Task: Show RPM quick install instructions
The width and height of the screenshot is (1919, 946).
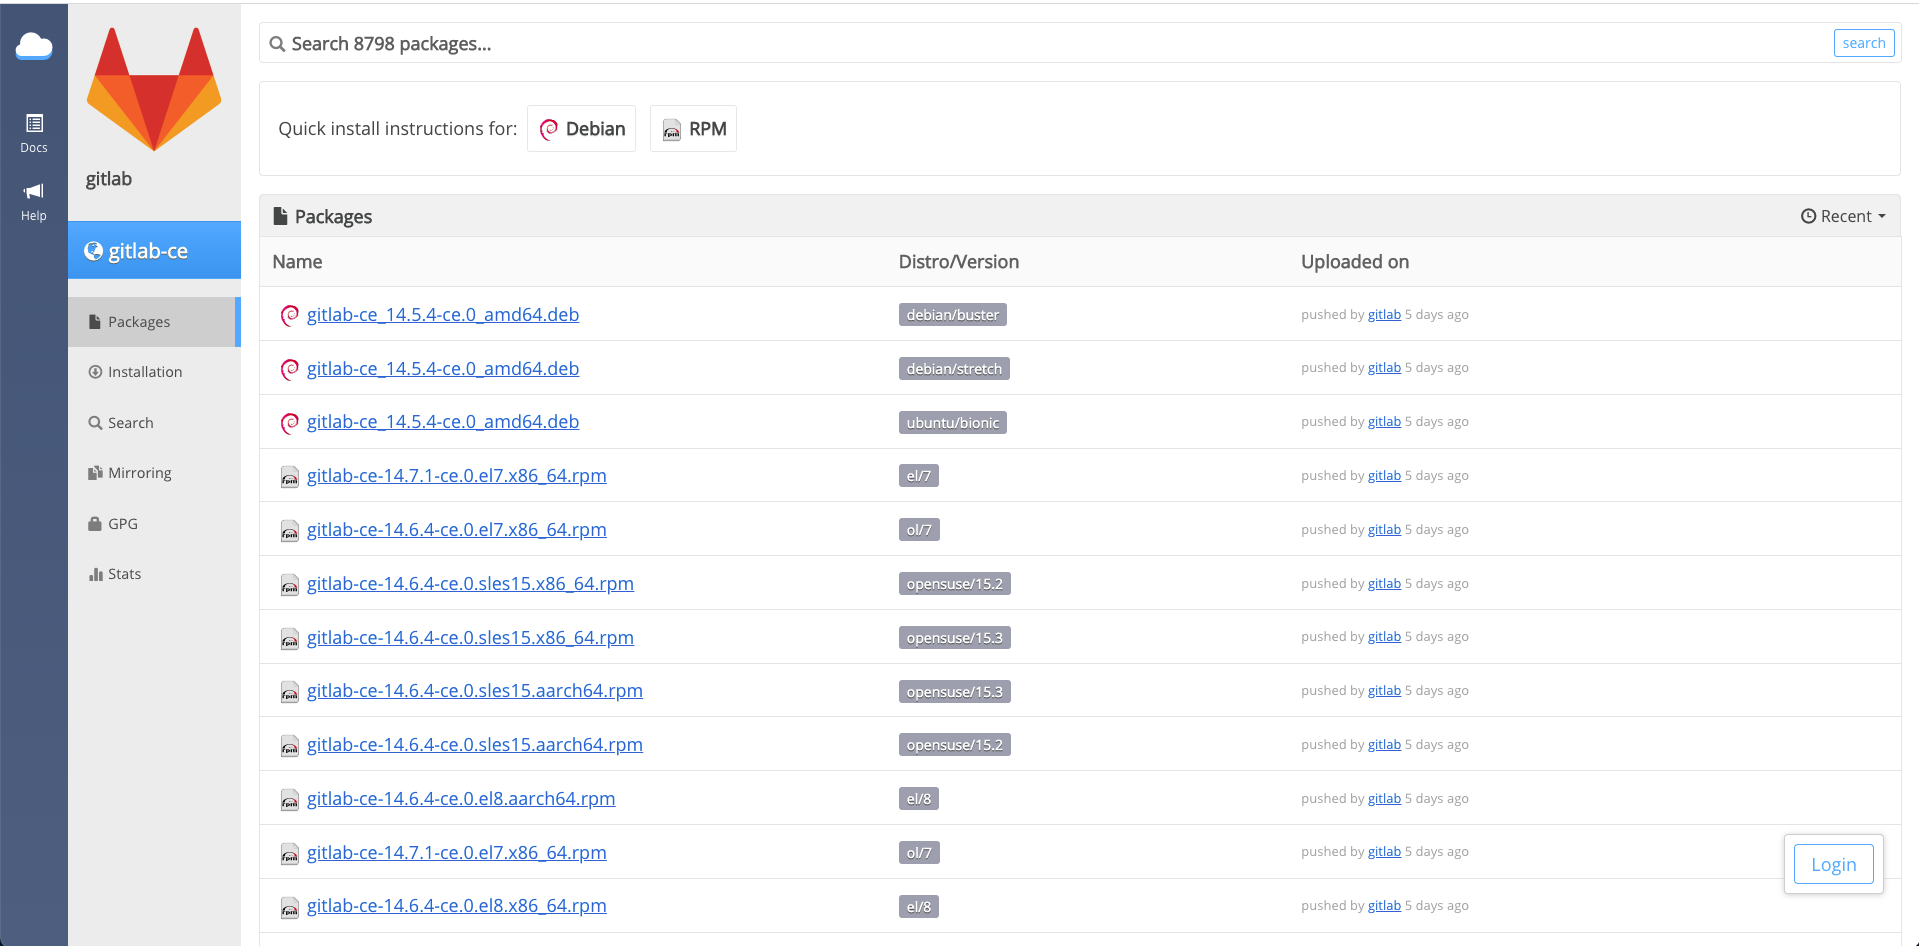Action: coord(693,129)
